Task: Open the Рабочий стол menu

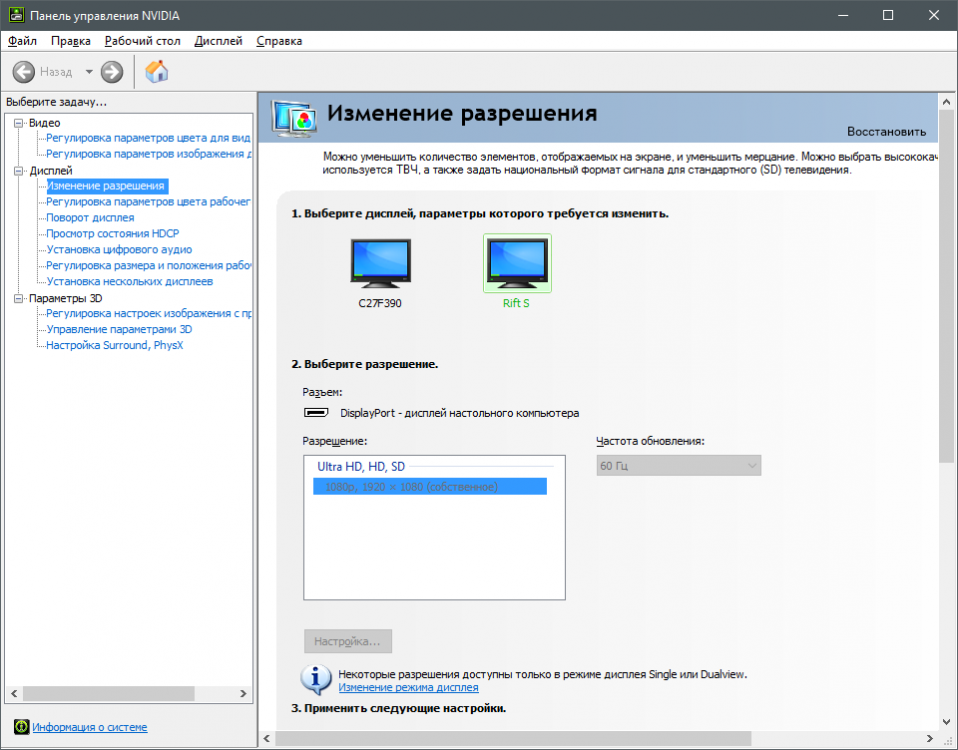Action: coord(142,41)
